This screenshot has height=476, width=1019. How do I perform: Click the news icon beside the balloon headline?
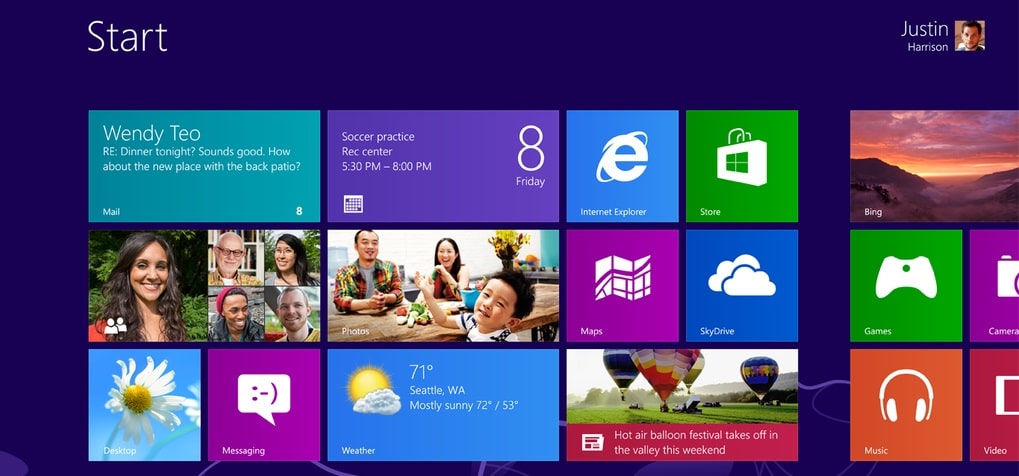pos(592,443)
